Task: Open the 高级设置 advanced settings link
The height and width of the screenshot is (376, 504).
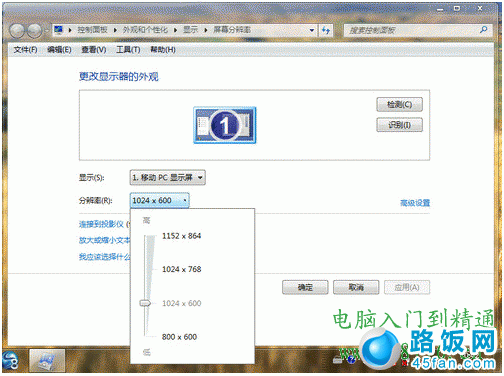Action: [x=415, y=203]
